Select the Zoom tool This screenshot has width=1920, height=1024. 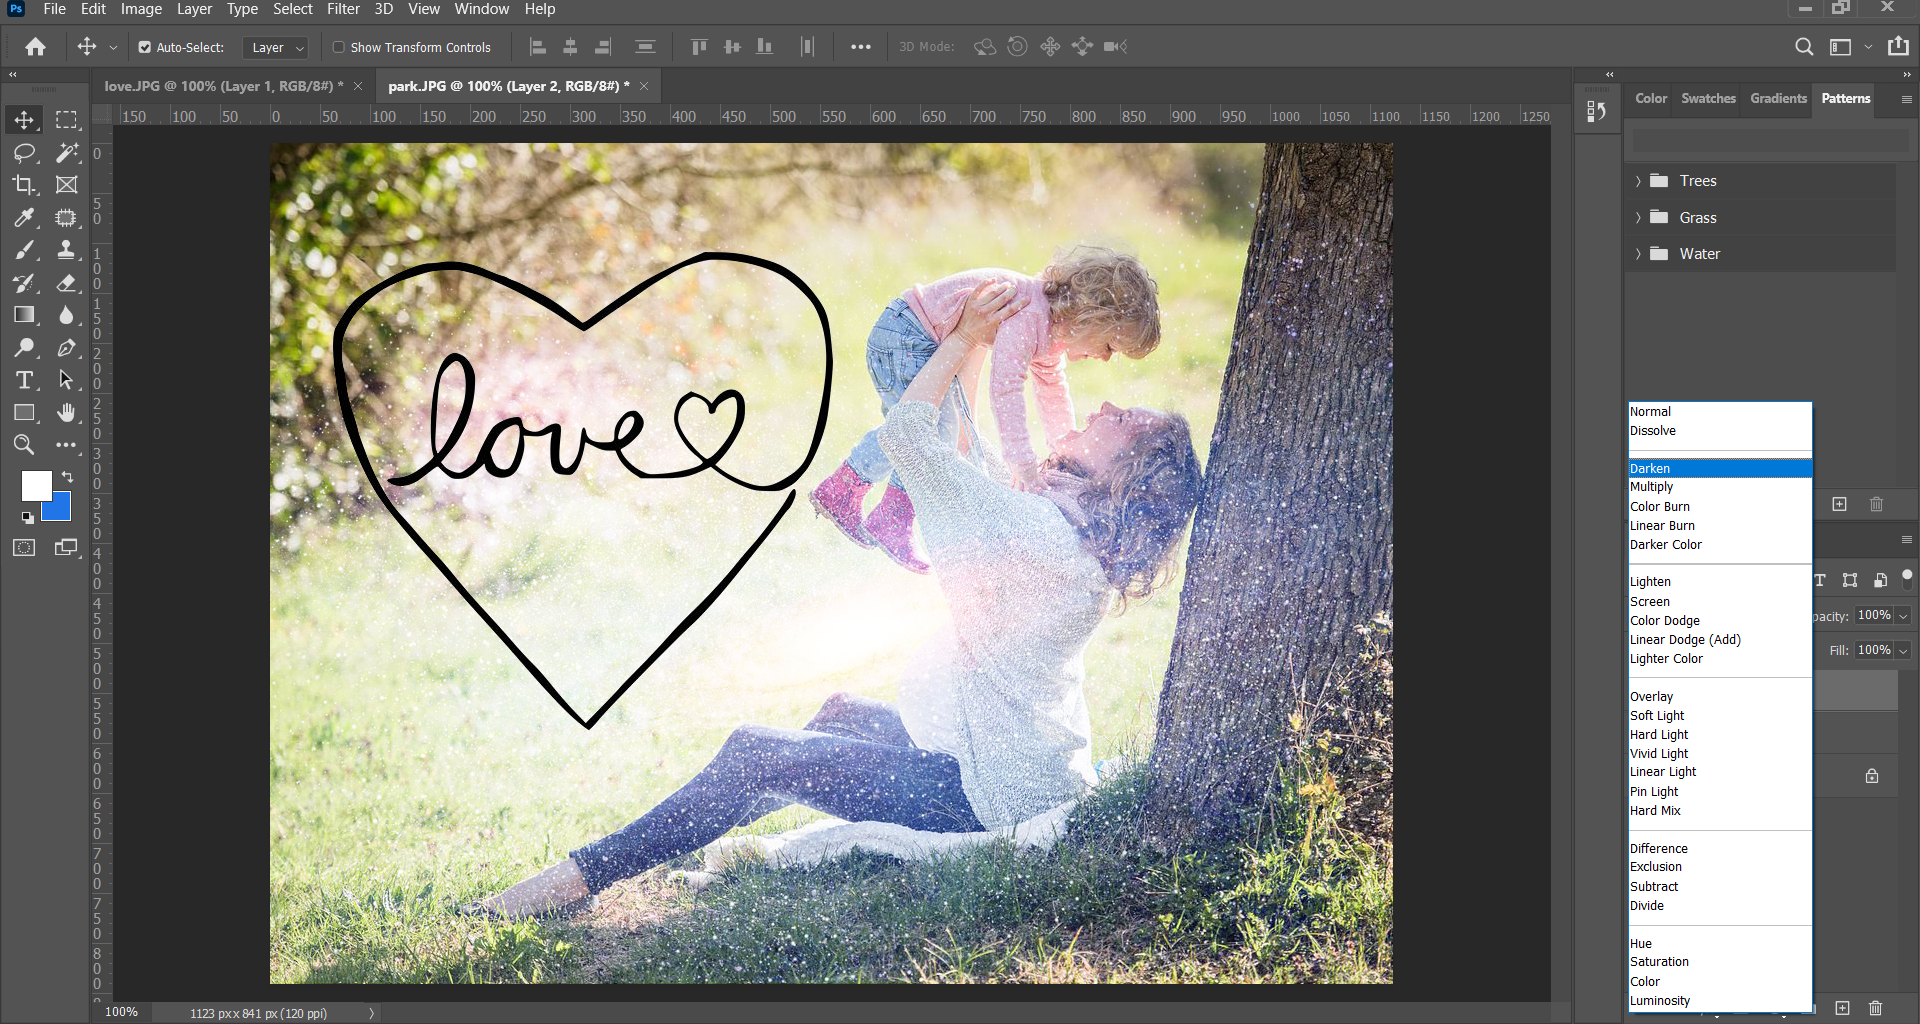(x=24, y=445)
